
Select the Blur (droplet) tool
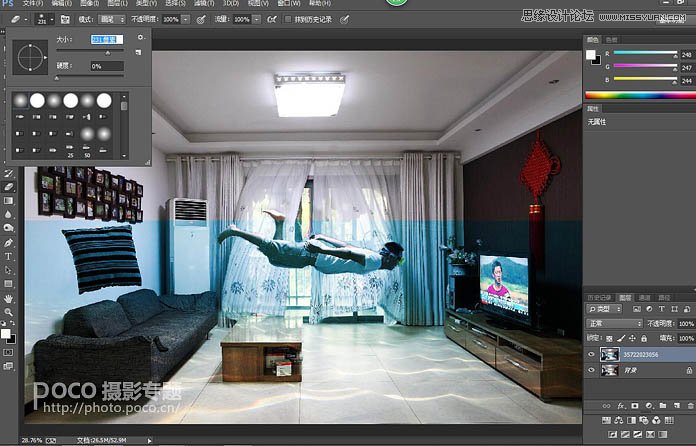pos(8,214)
